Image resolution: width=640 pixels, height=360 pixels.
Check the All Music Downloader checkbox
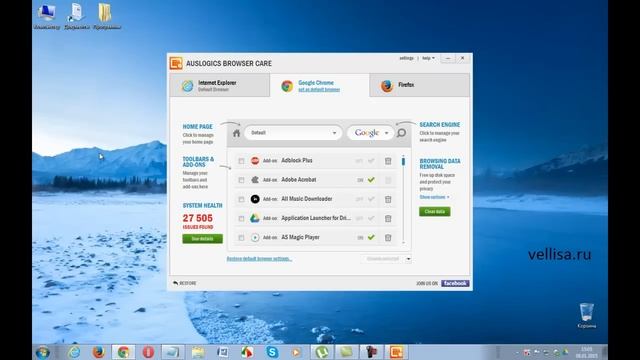(x=241, y=199)
